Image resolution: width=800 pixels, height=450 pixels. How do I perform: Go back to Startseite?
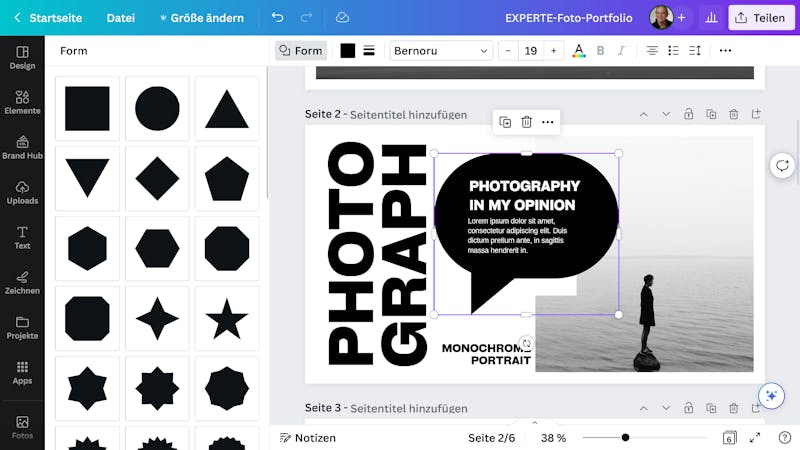pyautogui.click(x=48, y=18)
